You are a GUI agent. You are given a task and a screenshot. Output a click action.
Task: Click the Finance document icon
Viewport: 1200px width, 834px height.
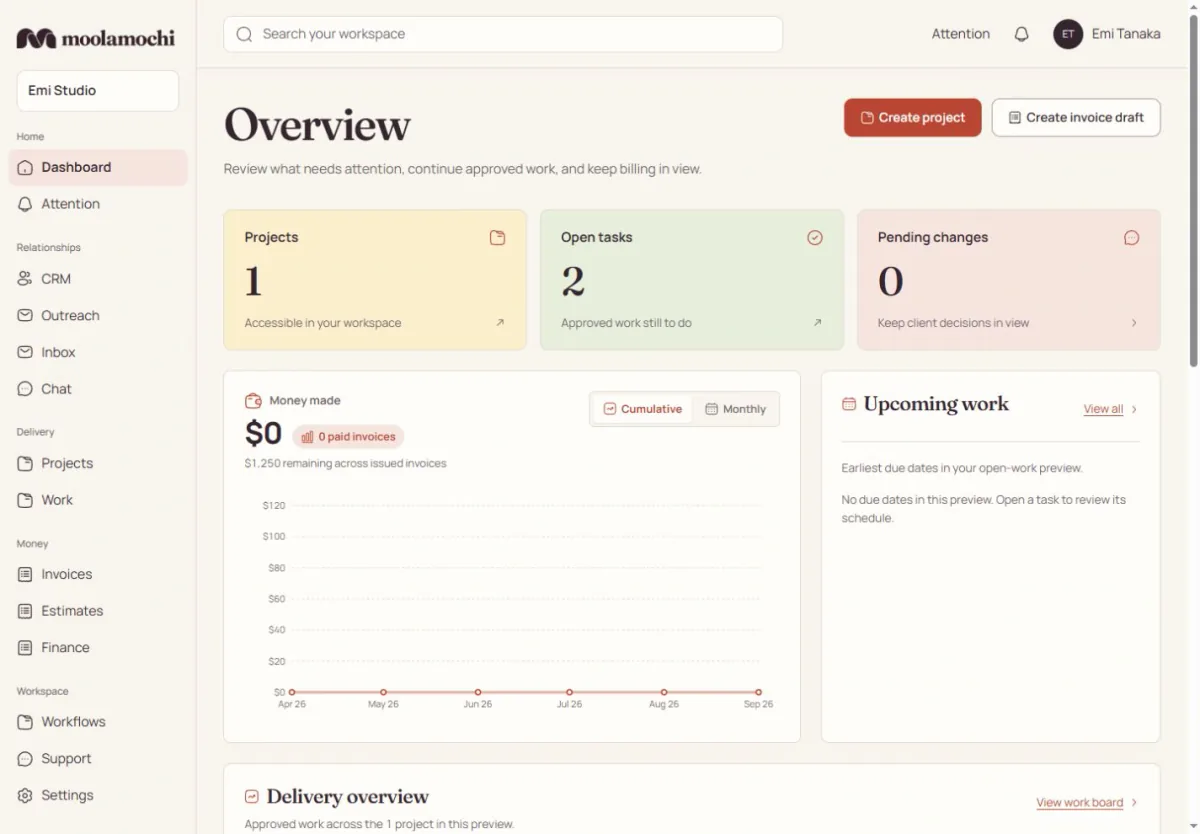(x=25, y=648)
